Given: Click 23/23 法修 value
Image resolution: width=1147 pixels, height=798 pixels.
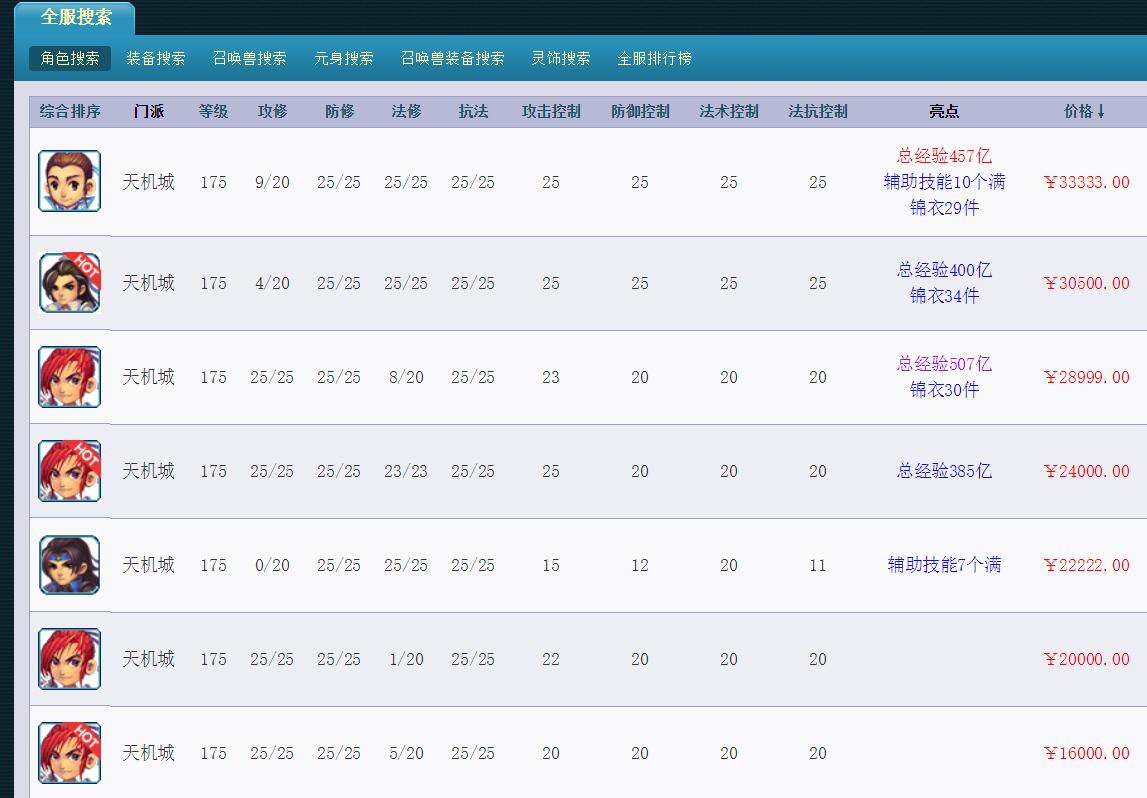Looking at the screenshot, I should (x=406, y=471).
